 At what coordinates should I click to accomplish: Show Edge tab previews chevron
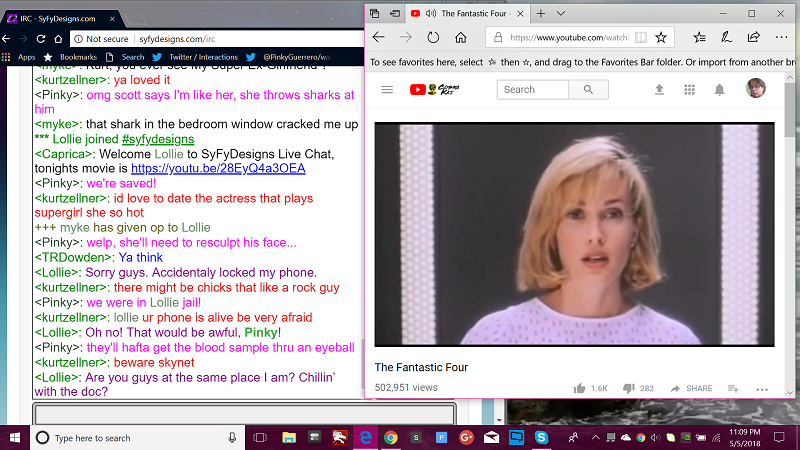tap(561, 14)
